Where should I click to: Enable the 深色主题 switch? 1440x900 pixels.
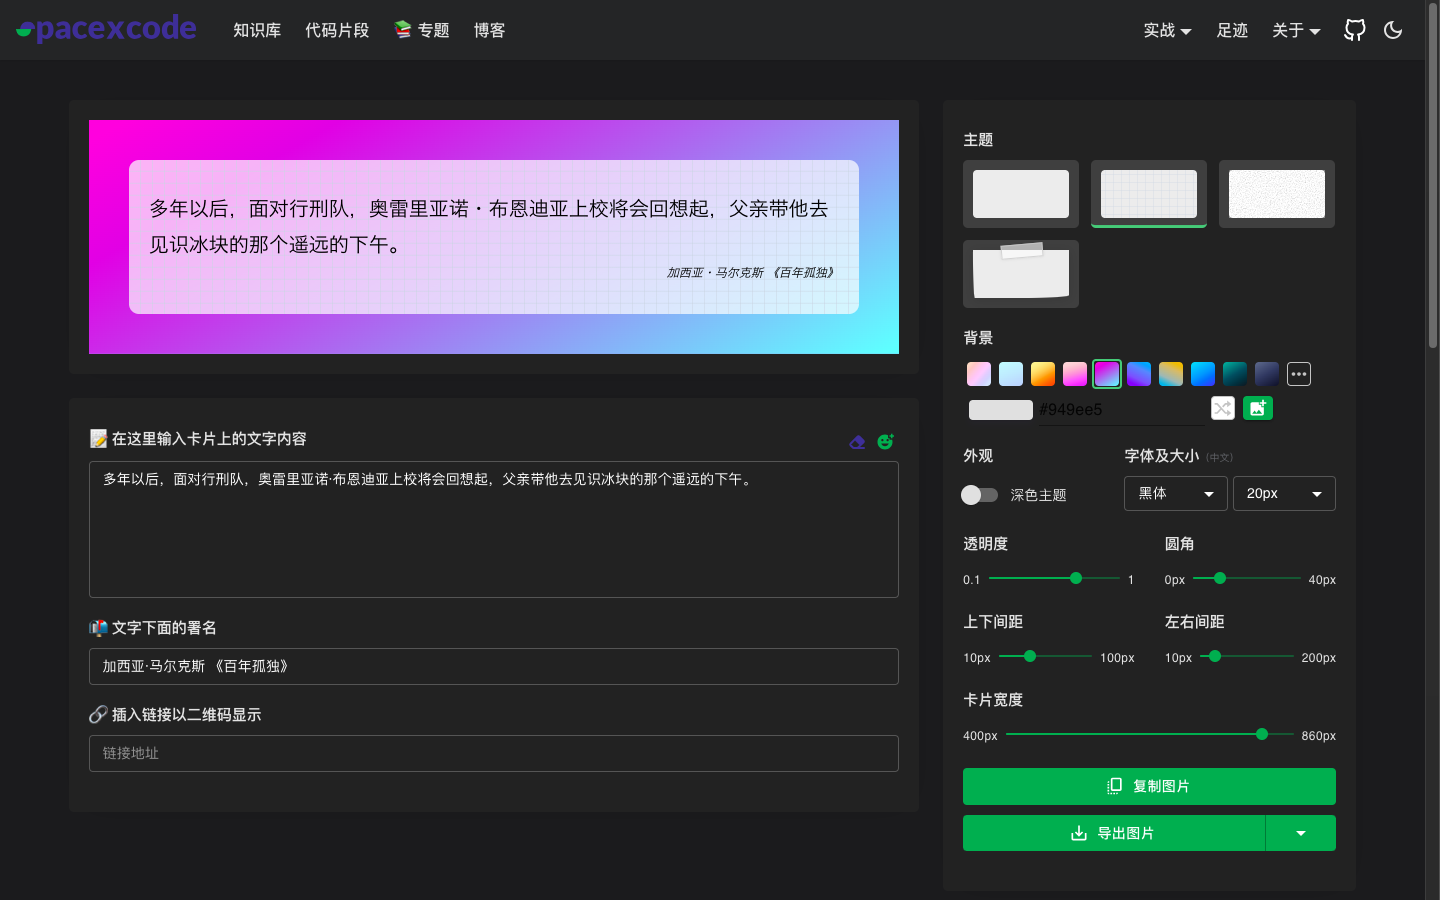[x=980, y=494]
